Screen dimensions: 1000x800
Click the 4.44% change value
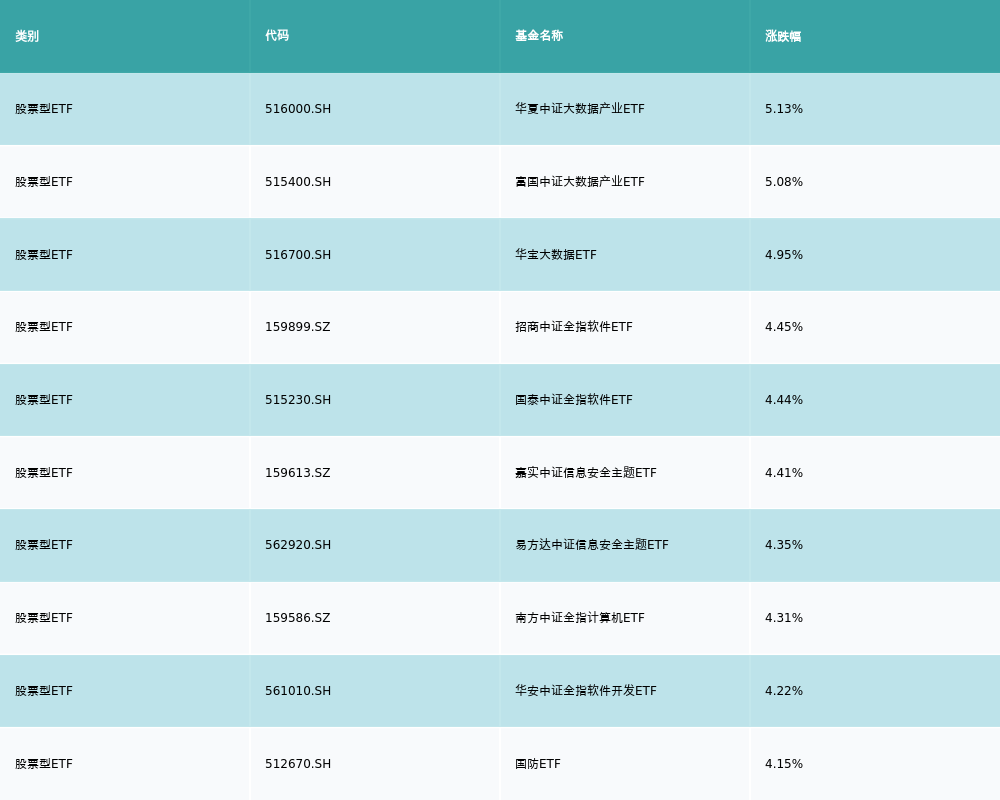pos(784,400)
